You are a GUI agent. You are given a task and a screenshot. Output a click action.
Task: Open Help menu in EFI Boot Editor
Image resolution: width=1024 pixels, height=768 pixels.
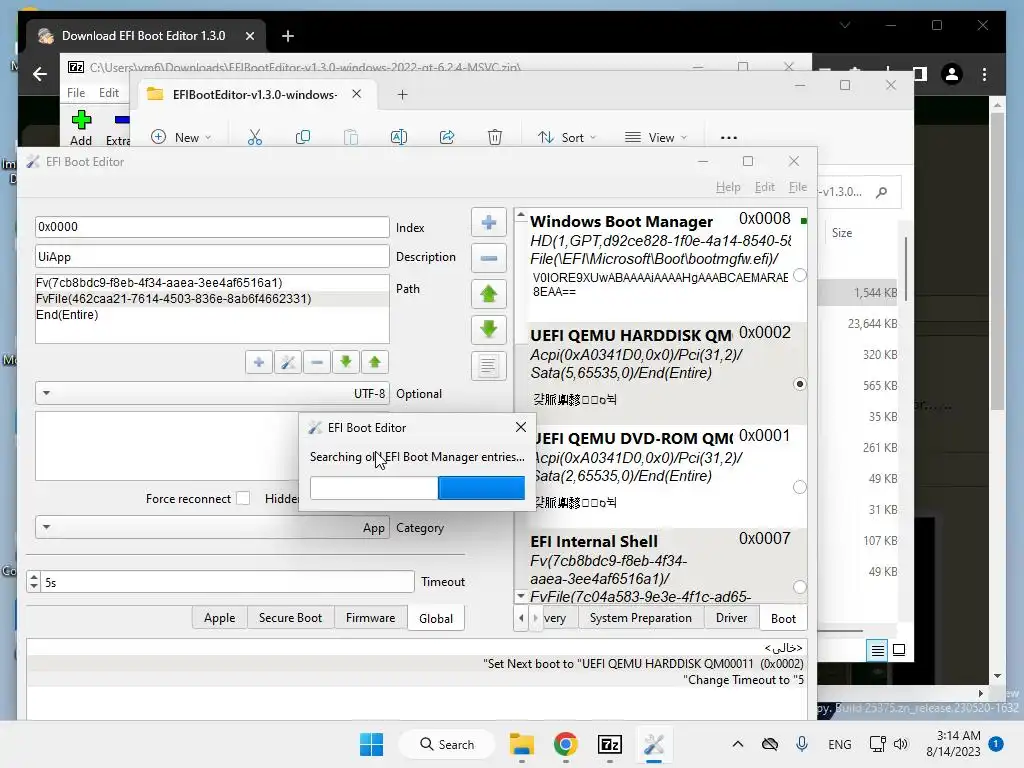point(728,187)
